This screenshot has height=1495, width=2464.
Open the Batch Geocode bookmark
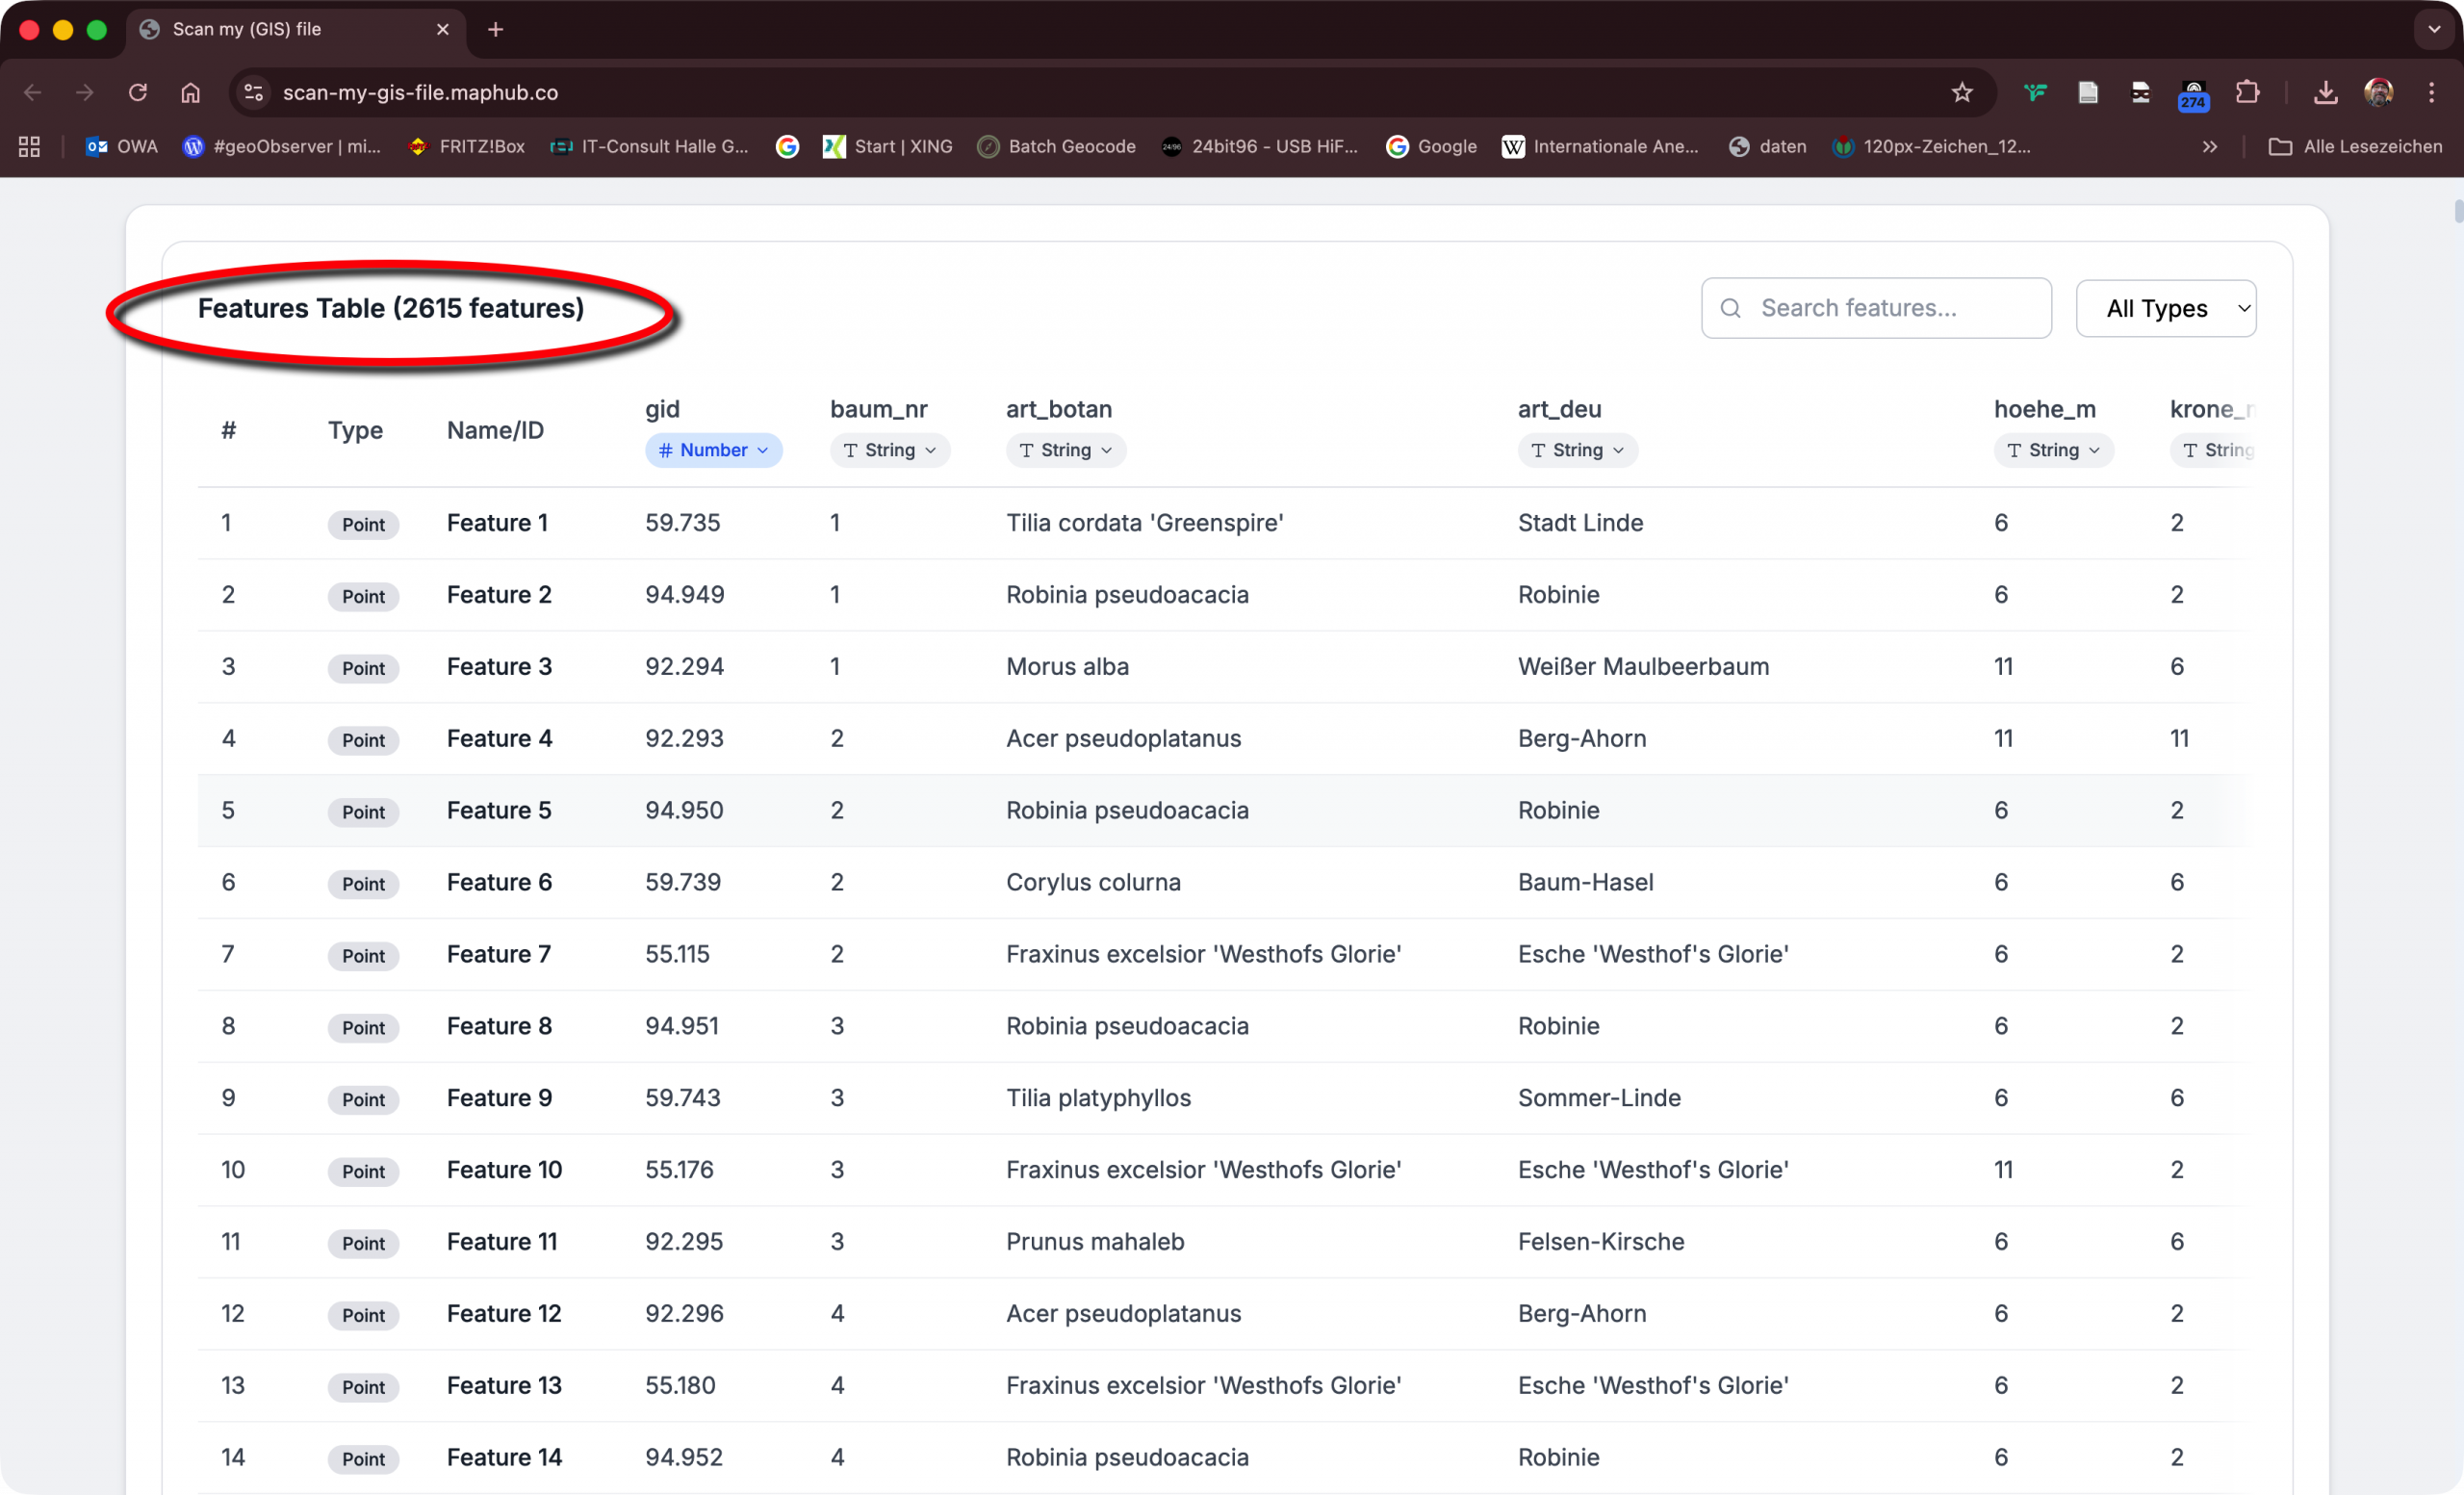[x=1057, y=146]
